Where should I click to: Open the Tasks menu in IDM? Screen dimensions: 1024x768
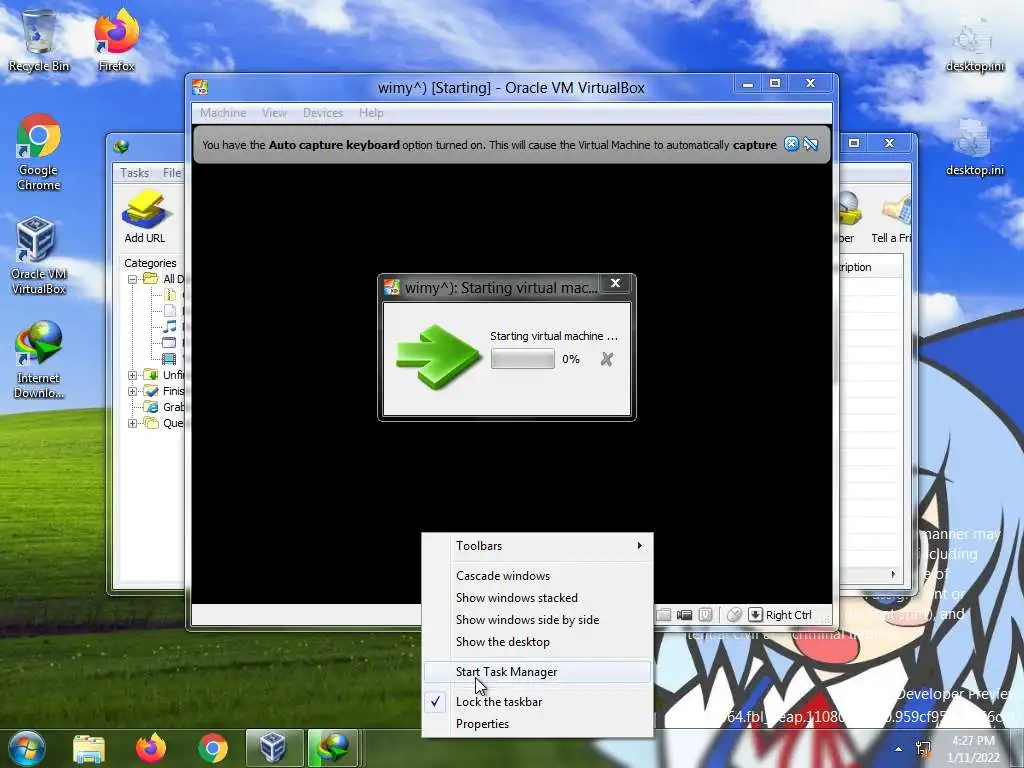tap(134, 172)
